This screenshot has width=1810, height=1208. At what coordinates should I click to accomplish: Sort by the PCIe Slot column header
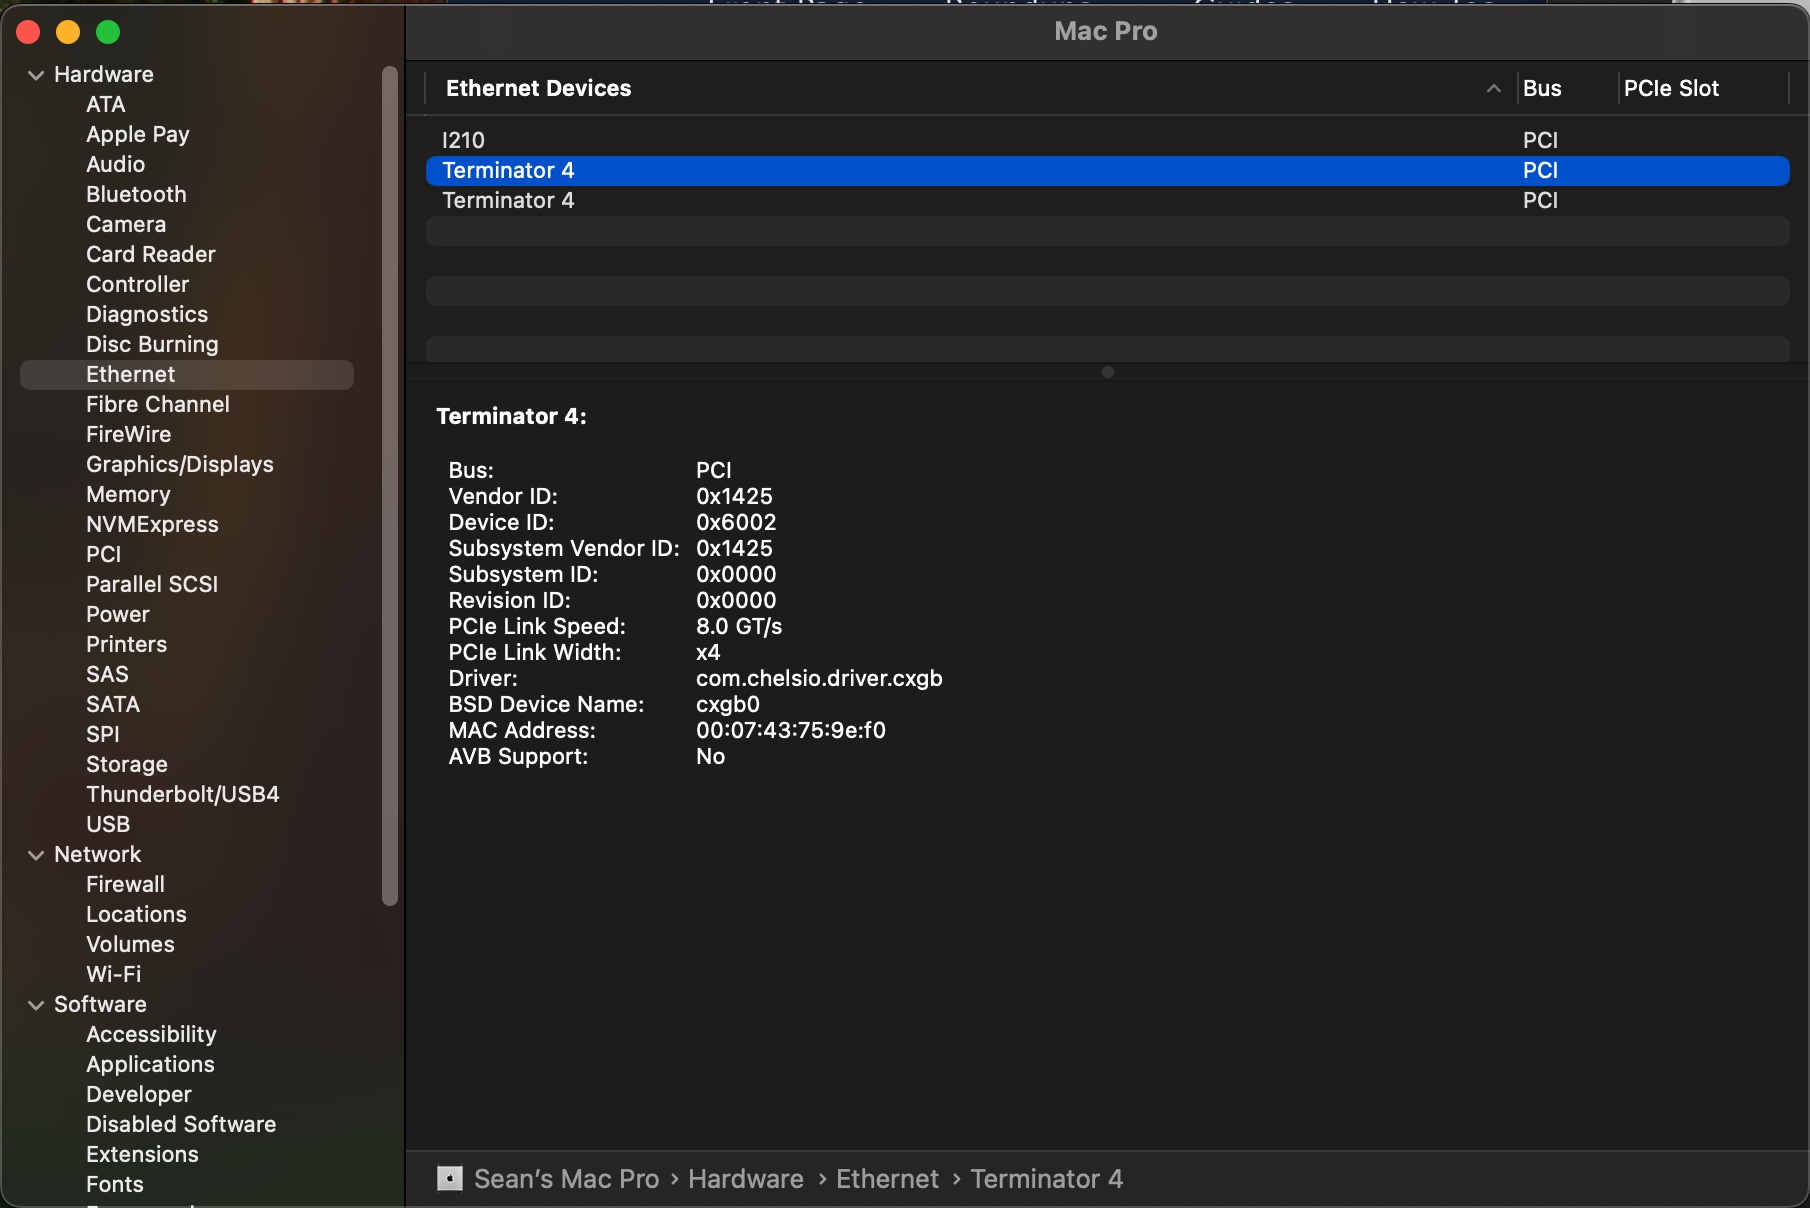click(x=1671, y=89)
